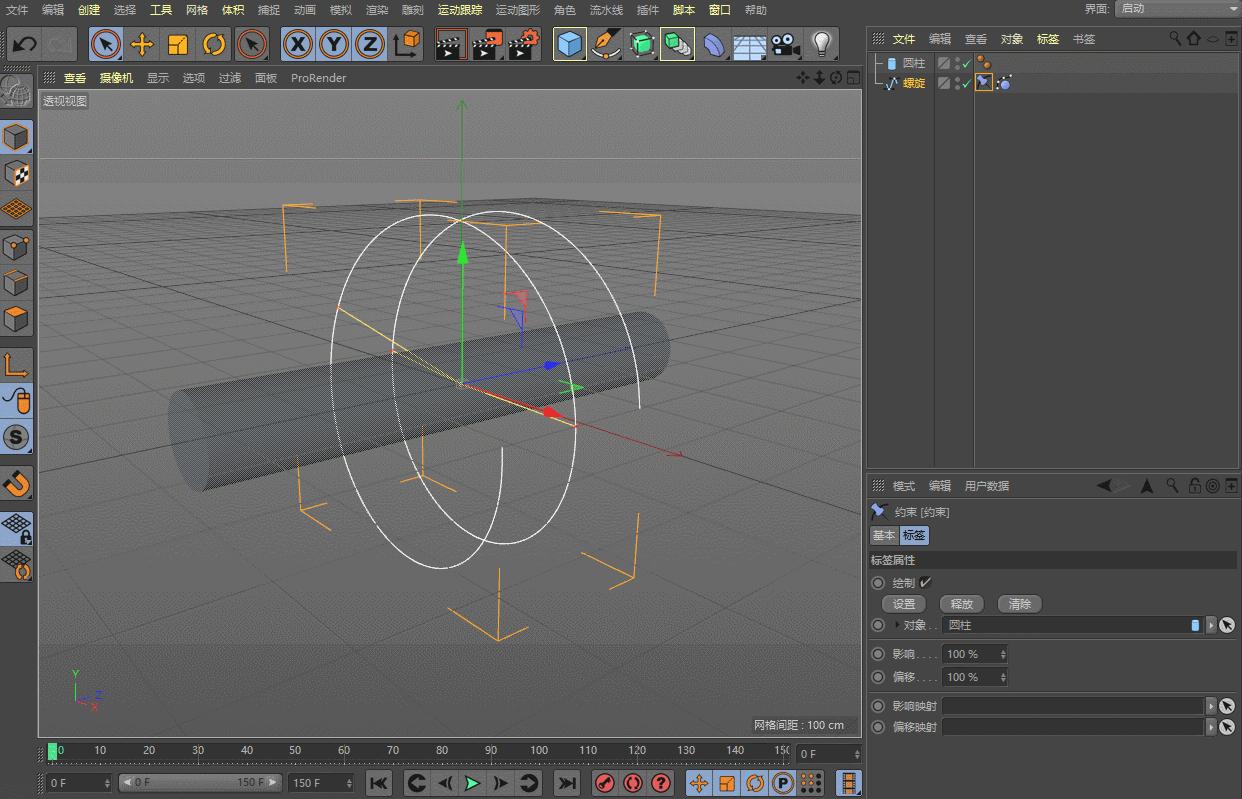Viewport: 1242px width, 799px height.
Task: Click the Cube primitive icon
Action: (569, 44)
